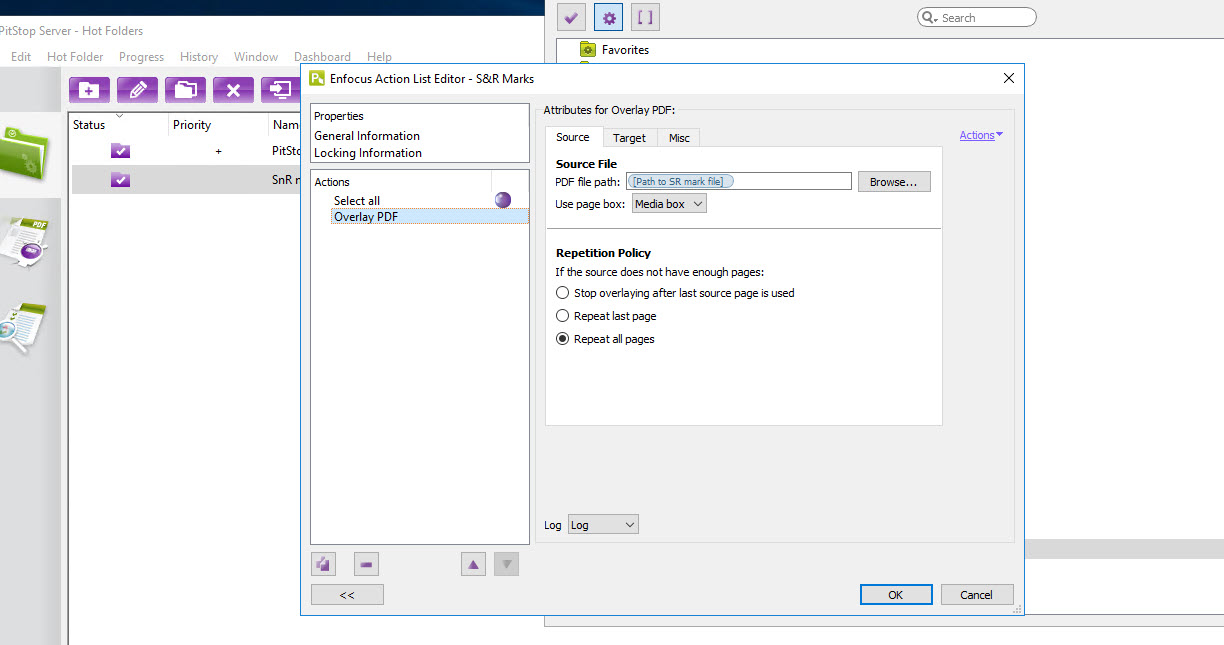
Task: Open the Dashboard menu
Action: (322, 57)
